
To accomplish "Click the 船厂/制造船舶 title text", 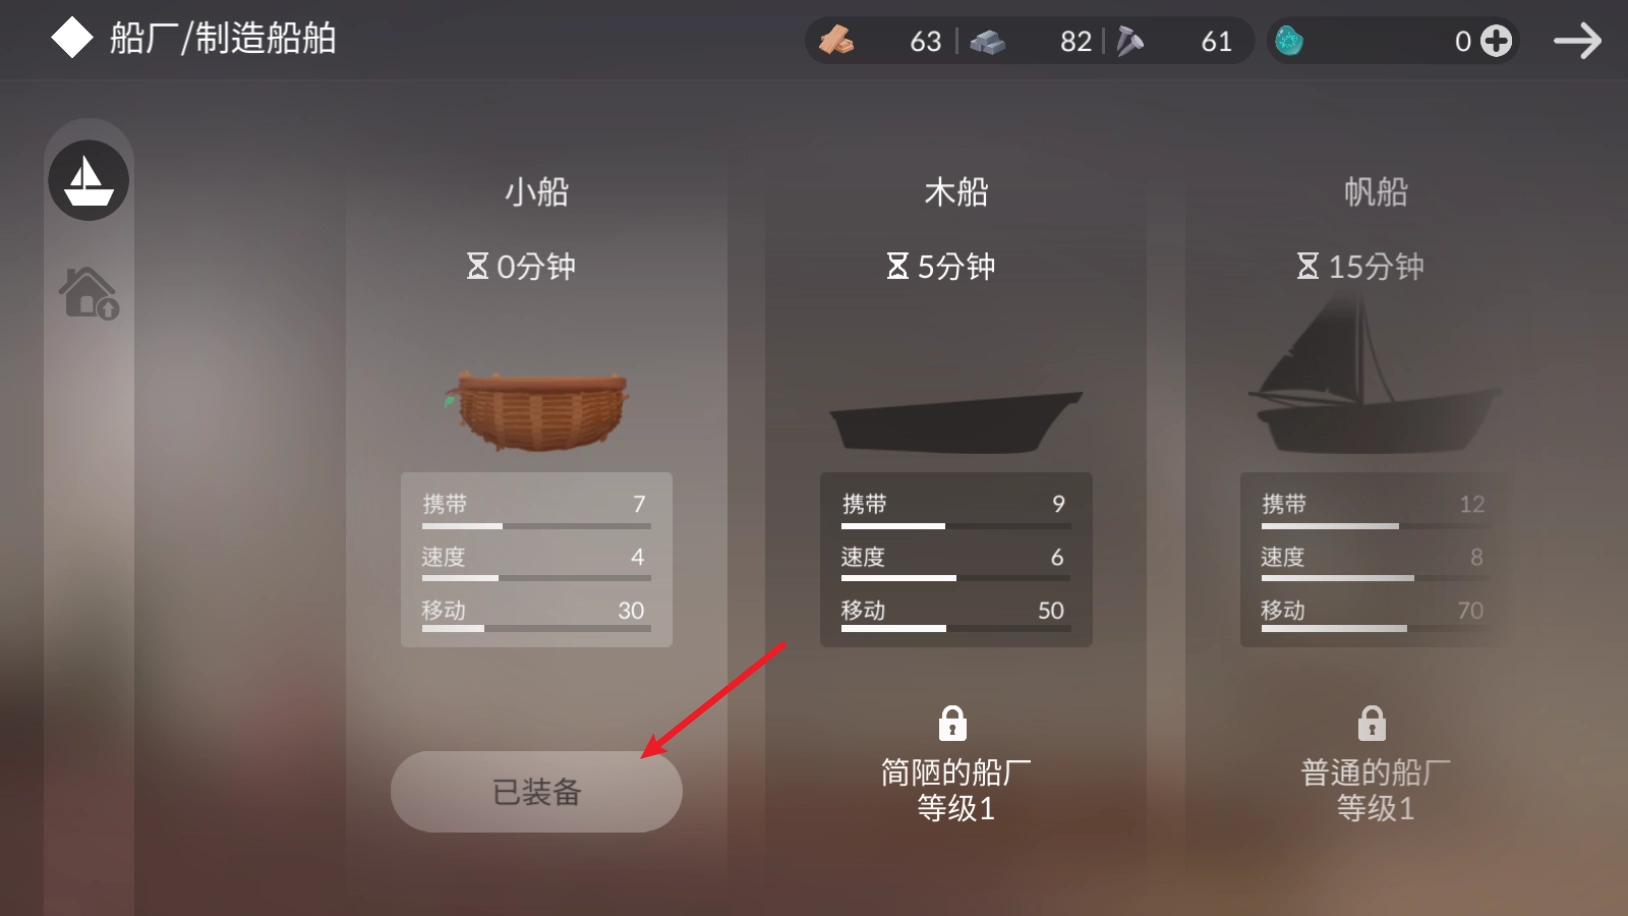I will [x=223, y=38].
